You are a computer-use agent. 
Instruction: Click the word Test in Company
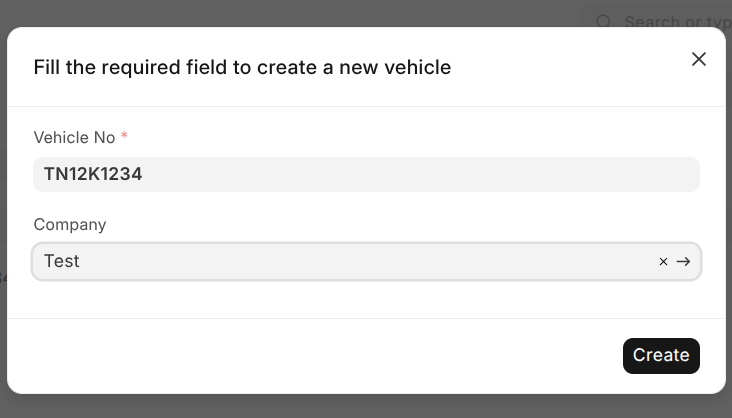point(61,261)
